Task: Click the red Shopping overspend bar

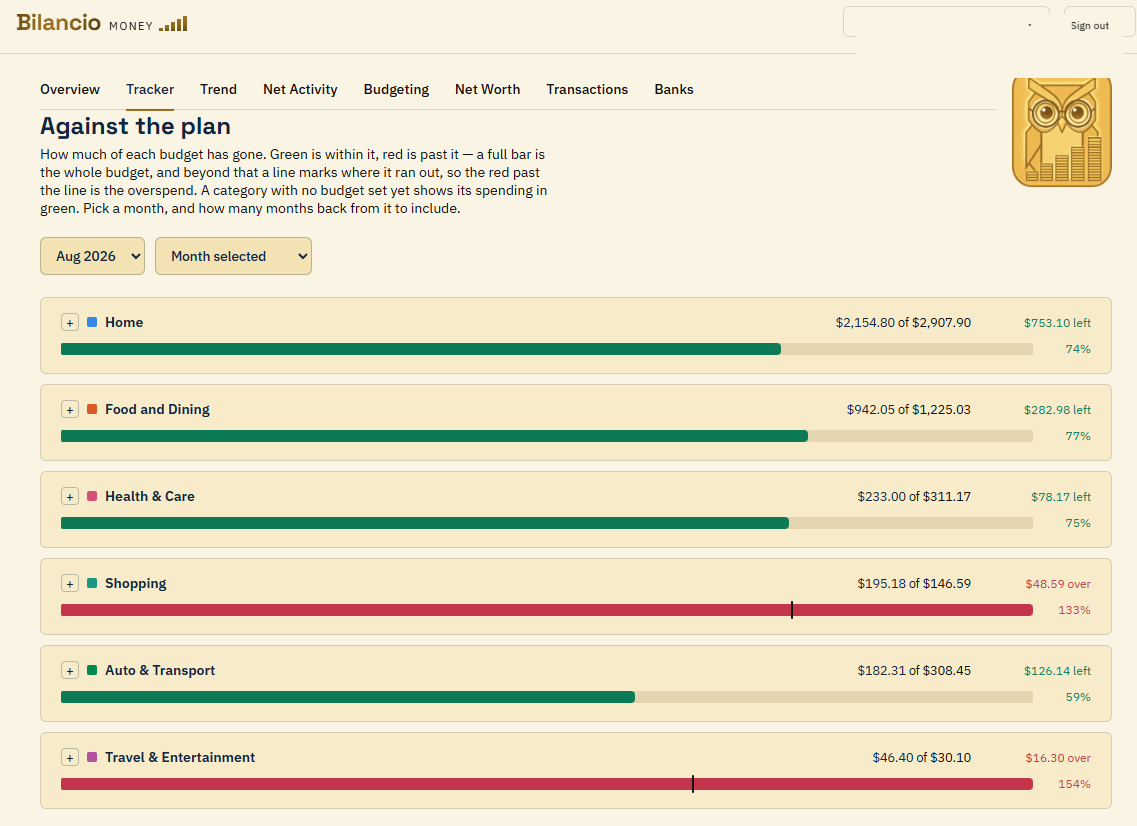Action: 547,610
